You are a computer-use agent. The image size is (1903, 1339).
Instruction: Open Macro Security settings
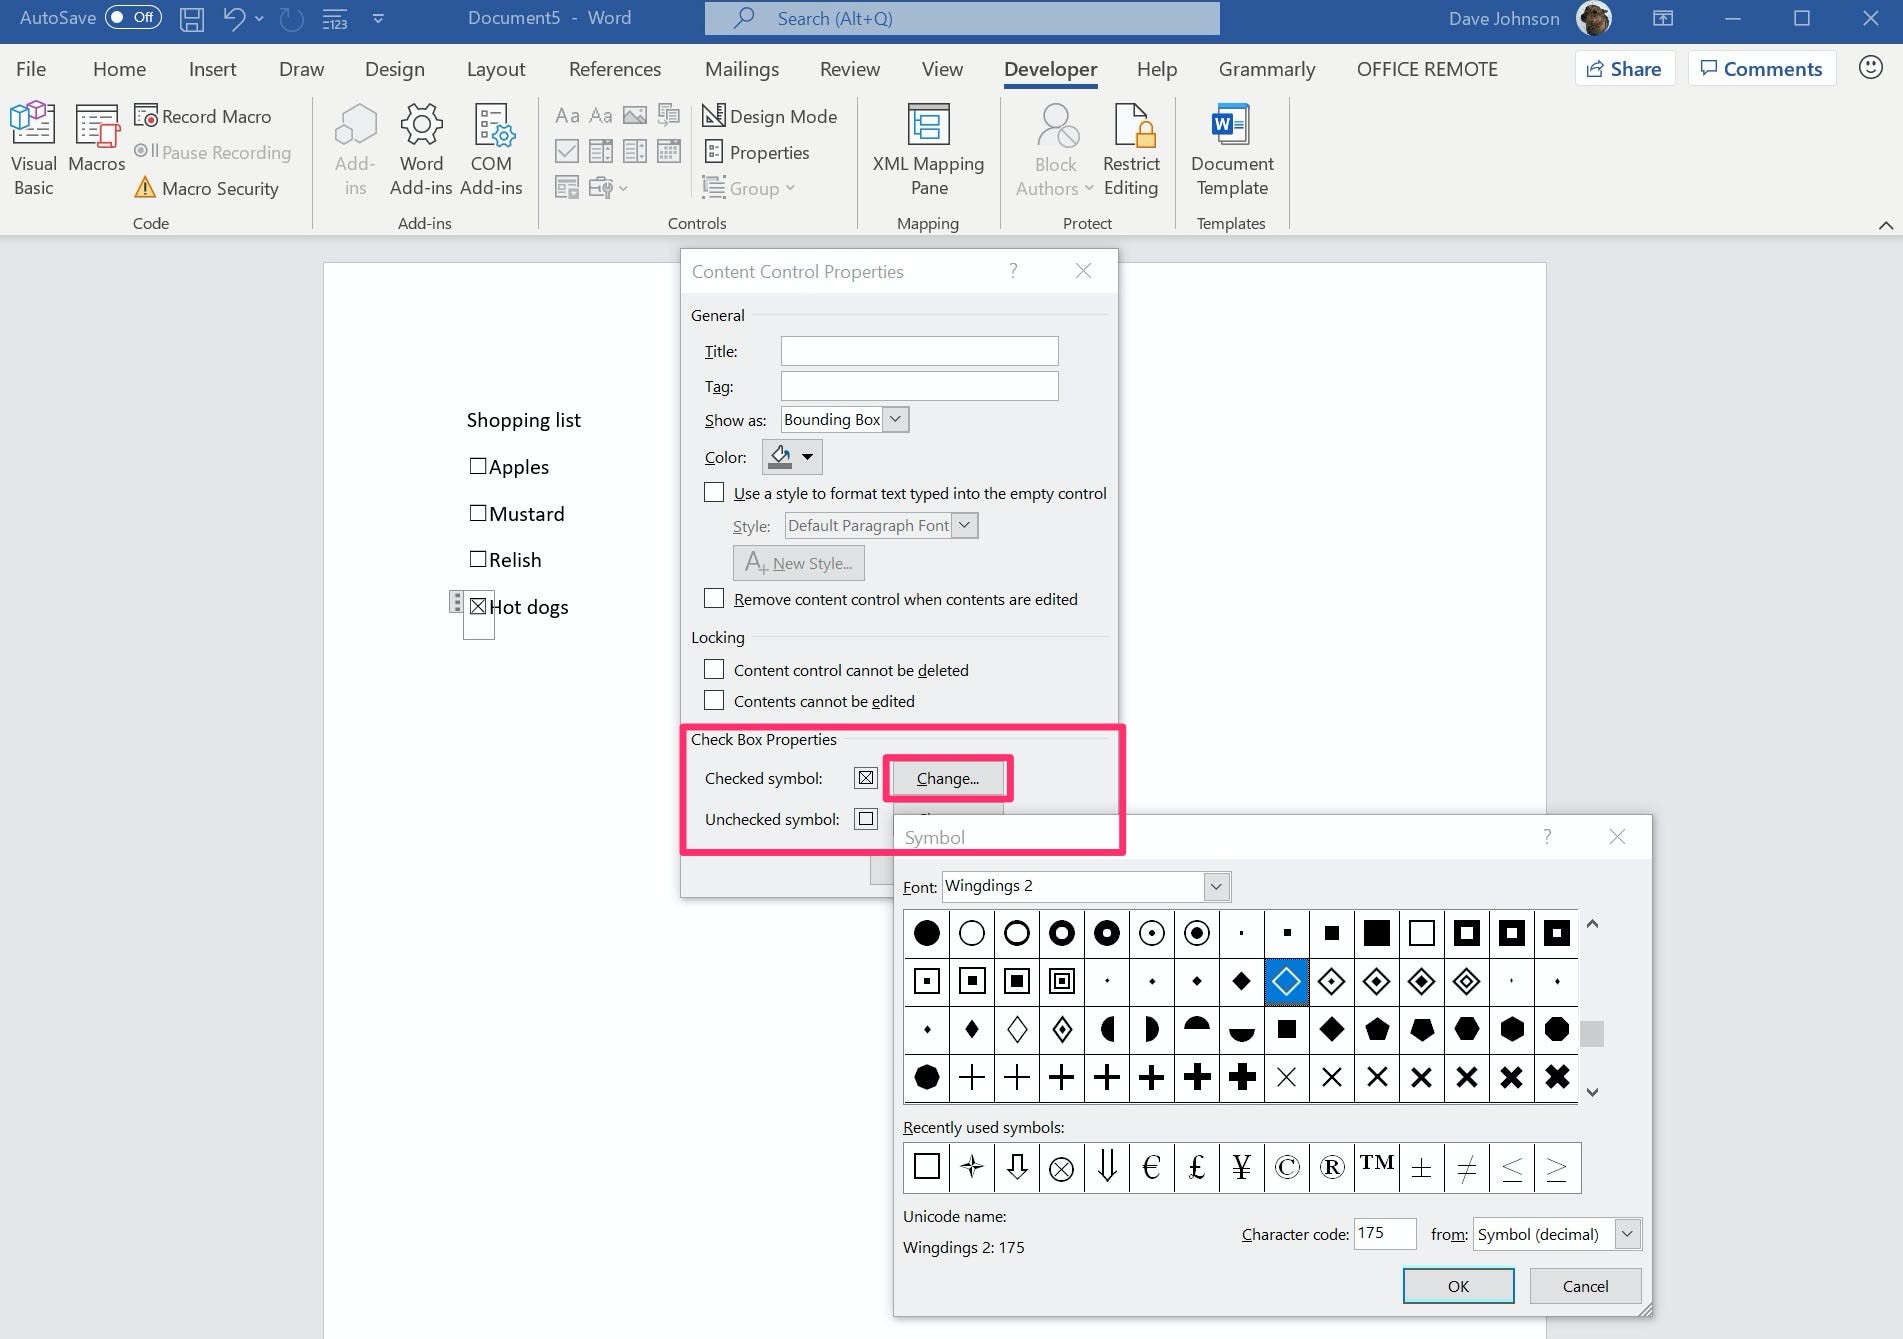[x=207, y=188]
